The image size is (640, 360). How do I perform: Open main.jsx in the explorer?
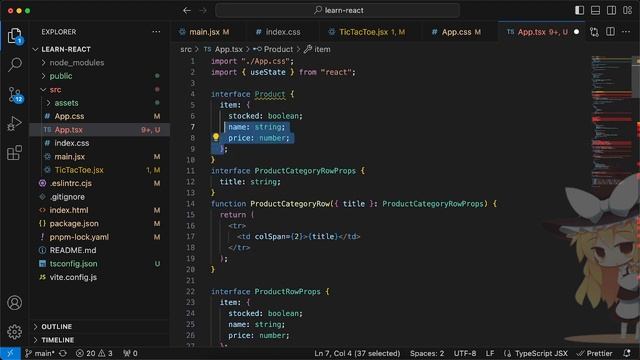point(100,157)
